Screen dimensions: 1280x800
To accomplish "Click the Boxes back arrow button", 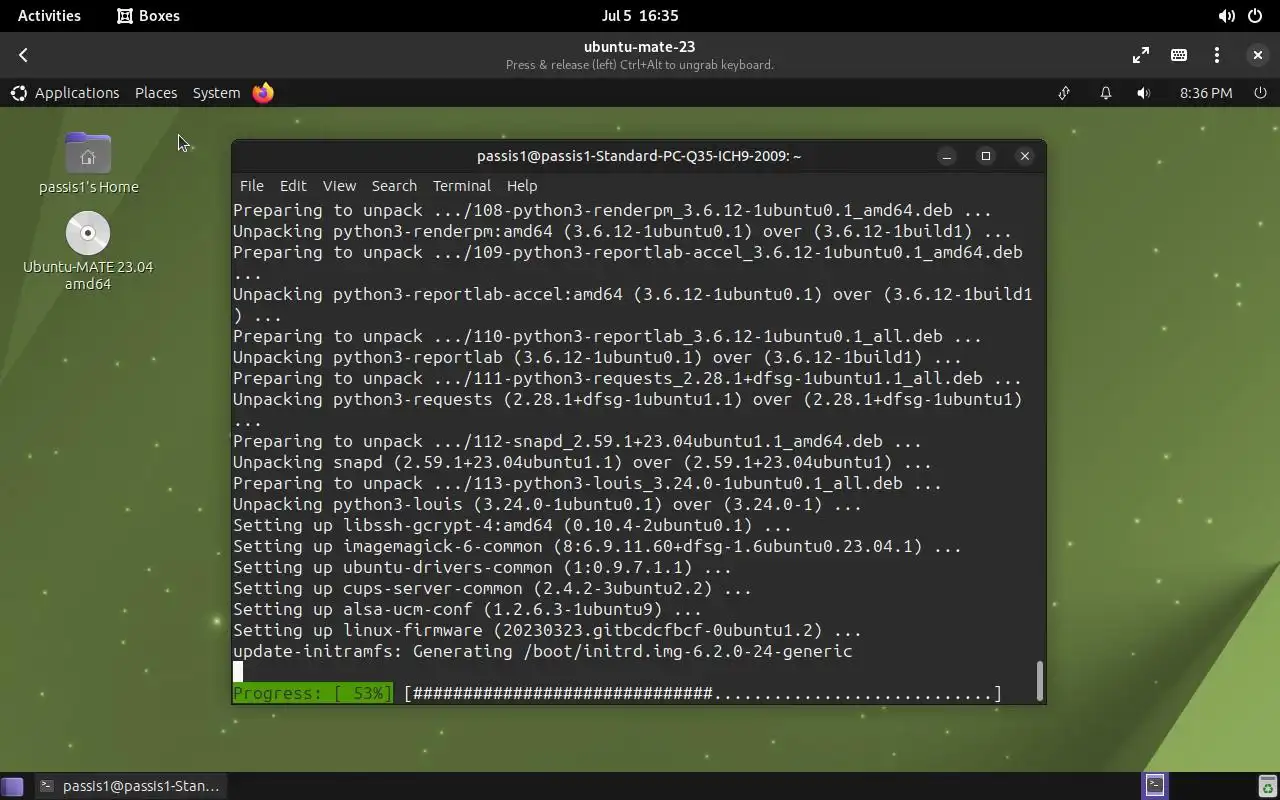I will click(x=23, y=55).
